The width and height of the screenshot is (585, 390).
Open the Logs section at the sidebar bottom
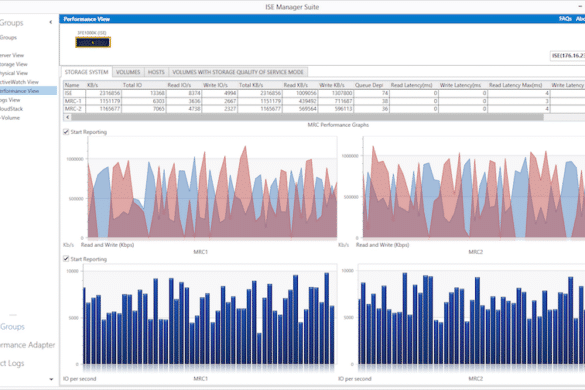12,363
